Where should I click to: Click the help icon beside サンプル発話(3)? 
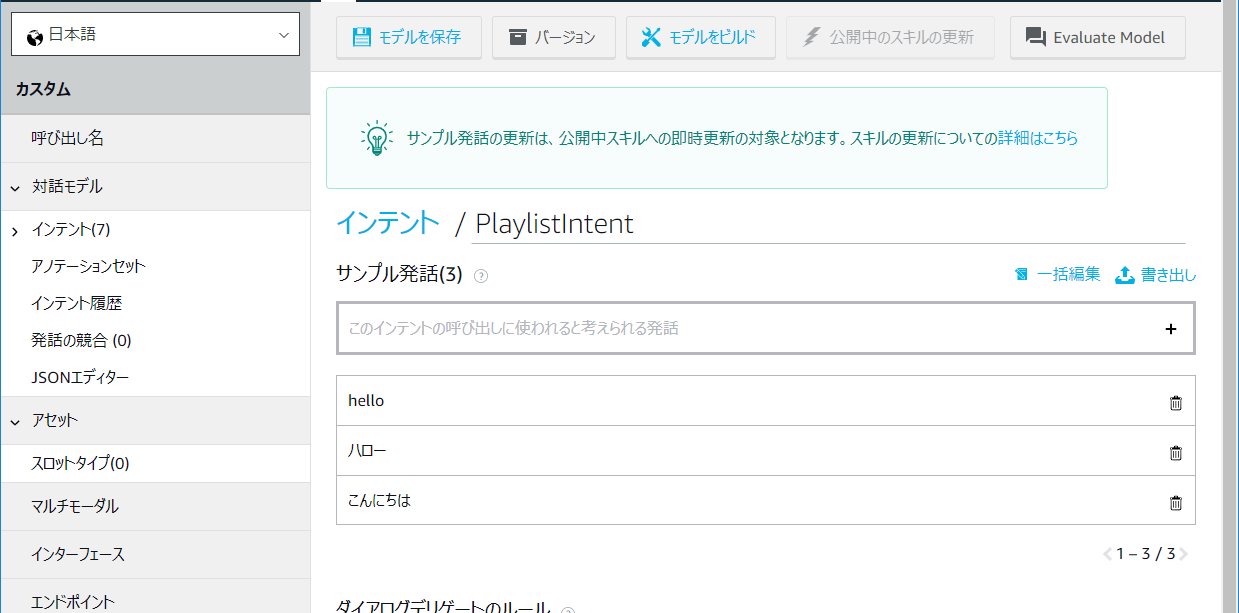click(480, 276)
